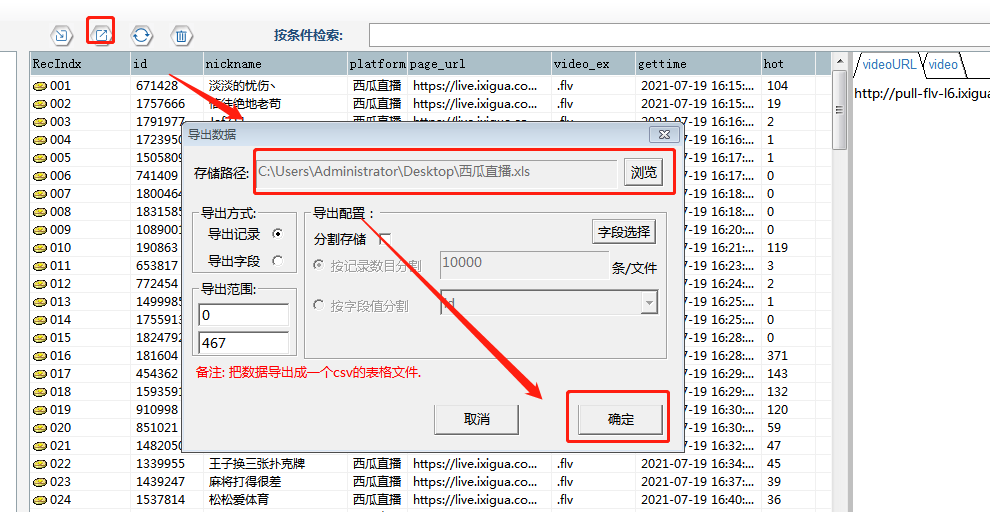
Task: Switch to the video tab
Action: pyautogui.click(x=943, y=64)
